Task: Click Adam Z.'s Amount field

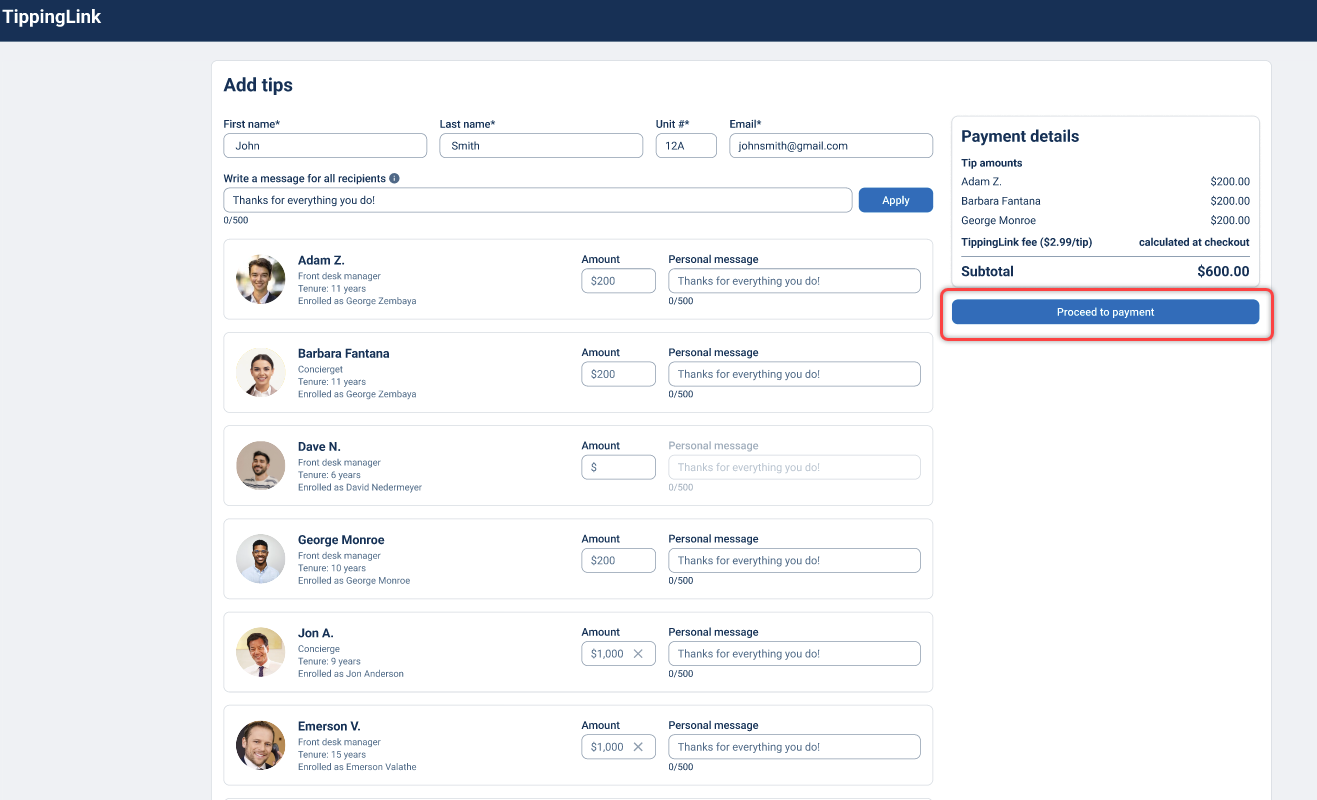Action: pos(618,281)
